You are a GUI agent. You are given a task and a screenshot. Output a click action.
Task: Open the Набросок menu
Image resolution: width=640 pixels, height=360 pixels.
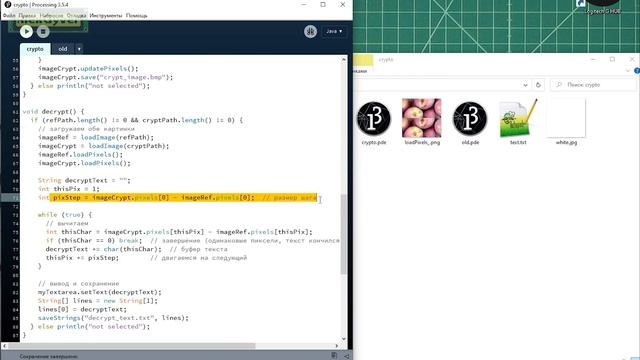51,16
